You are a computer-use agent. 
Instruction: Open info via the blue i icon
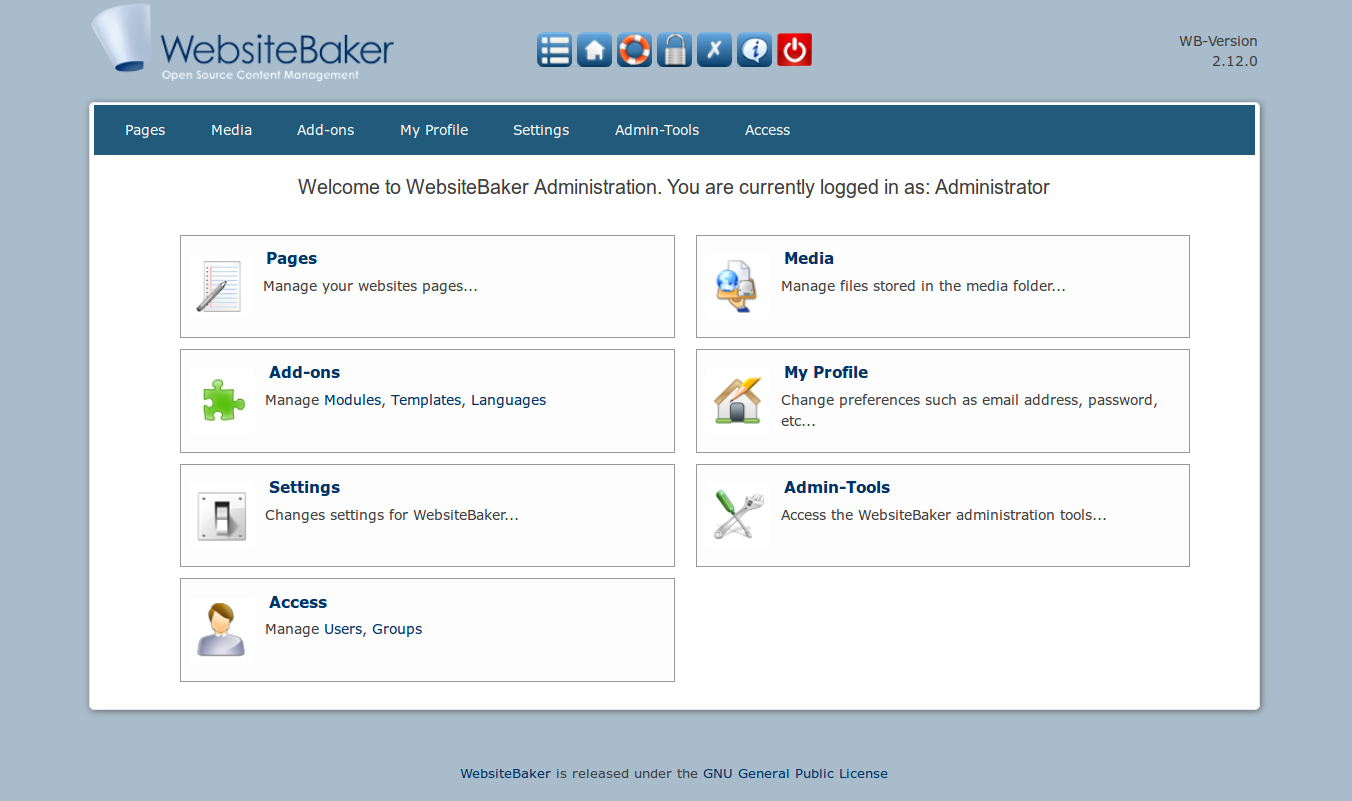pos(754,50)
